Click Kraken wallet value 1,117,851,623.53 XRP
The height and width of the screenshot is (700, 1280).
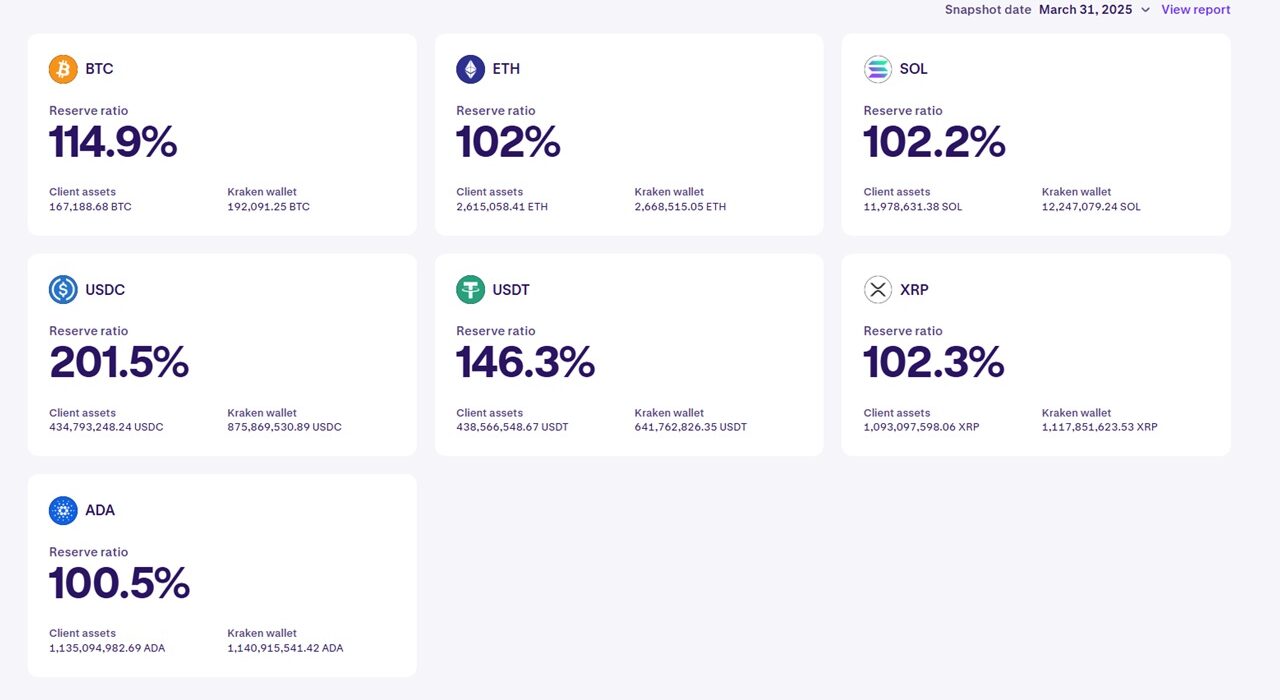click(1100, 427)
